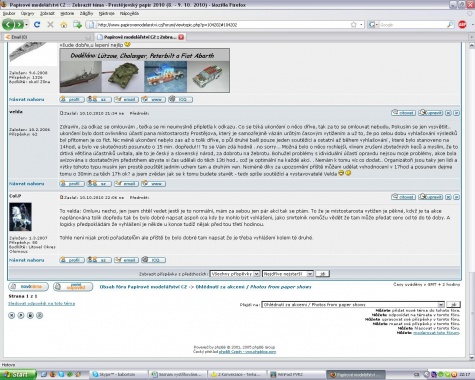
Task: Open the Adblock Plus icon
Action: click(x=462, y=24)
